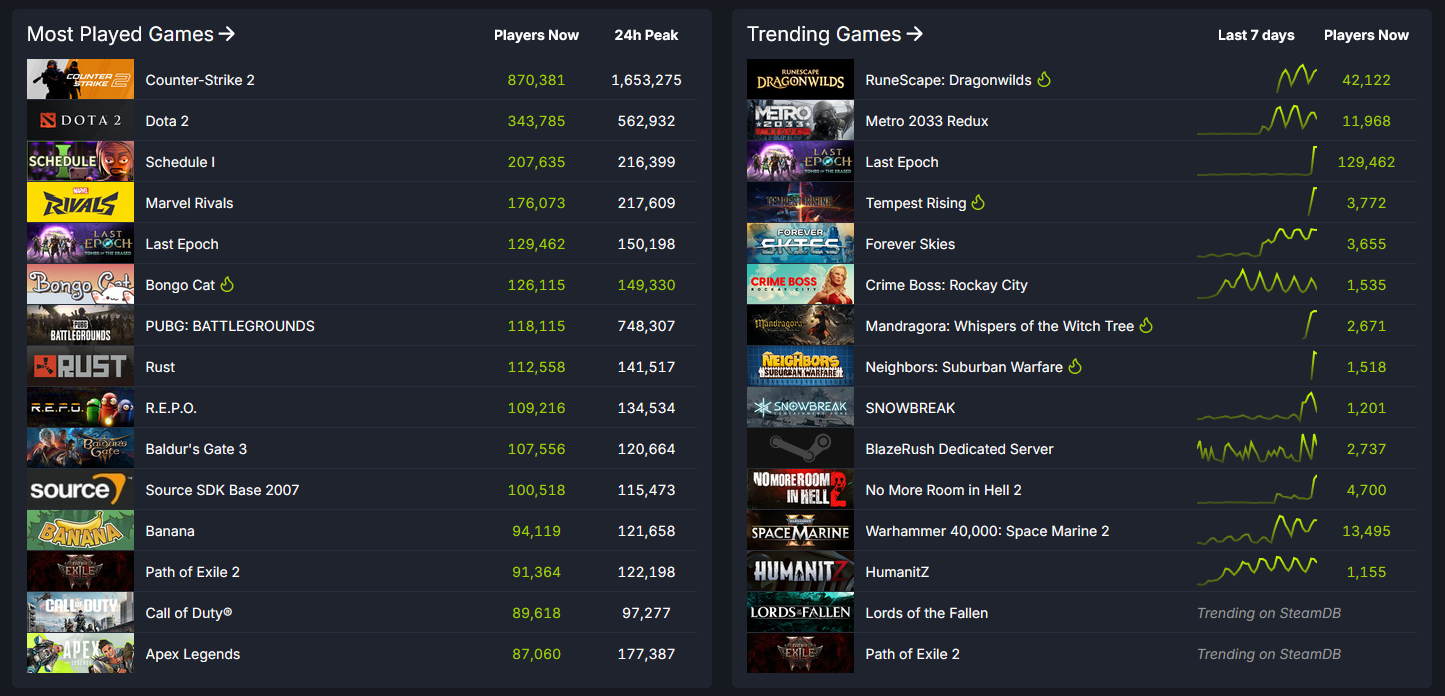1445x696 pixels.
Task: Open PUBG: BATTLEGROUNDS thumbnail image
Action: click(80, 326)
